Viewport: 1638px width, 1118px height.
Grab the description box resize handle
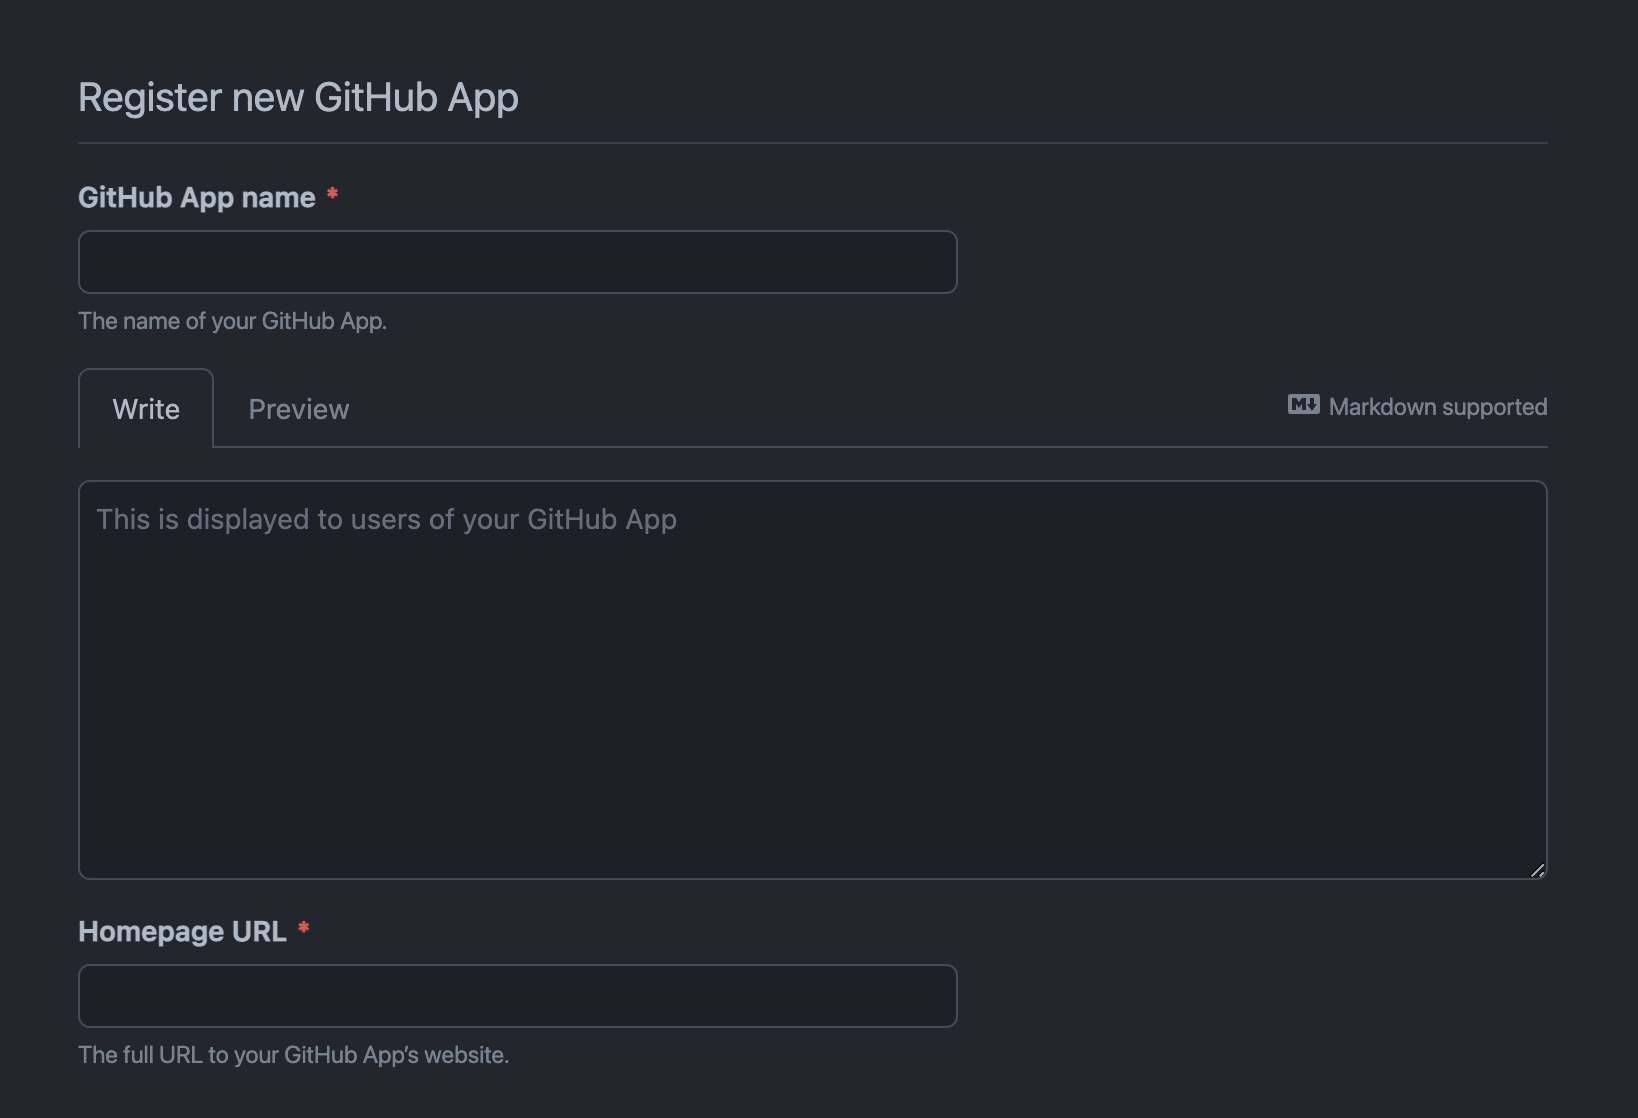1537,870
